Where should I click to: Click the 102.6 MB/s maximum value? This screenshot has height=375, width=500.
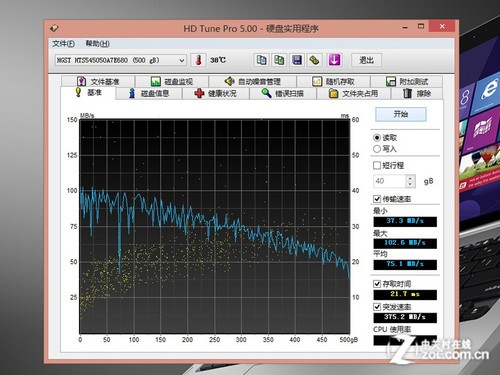[x=405, y=243]
